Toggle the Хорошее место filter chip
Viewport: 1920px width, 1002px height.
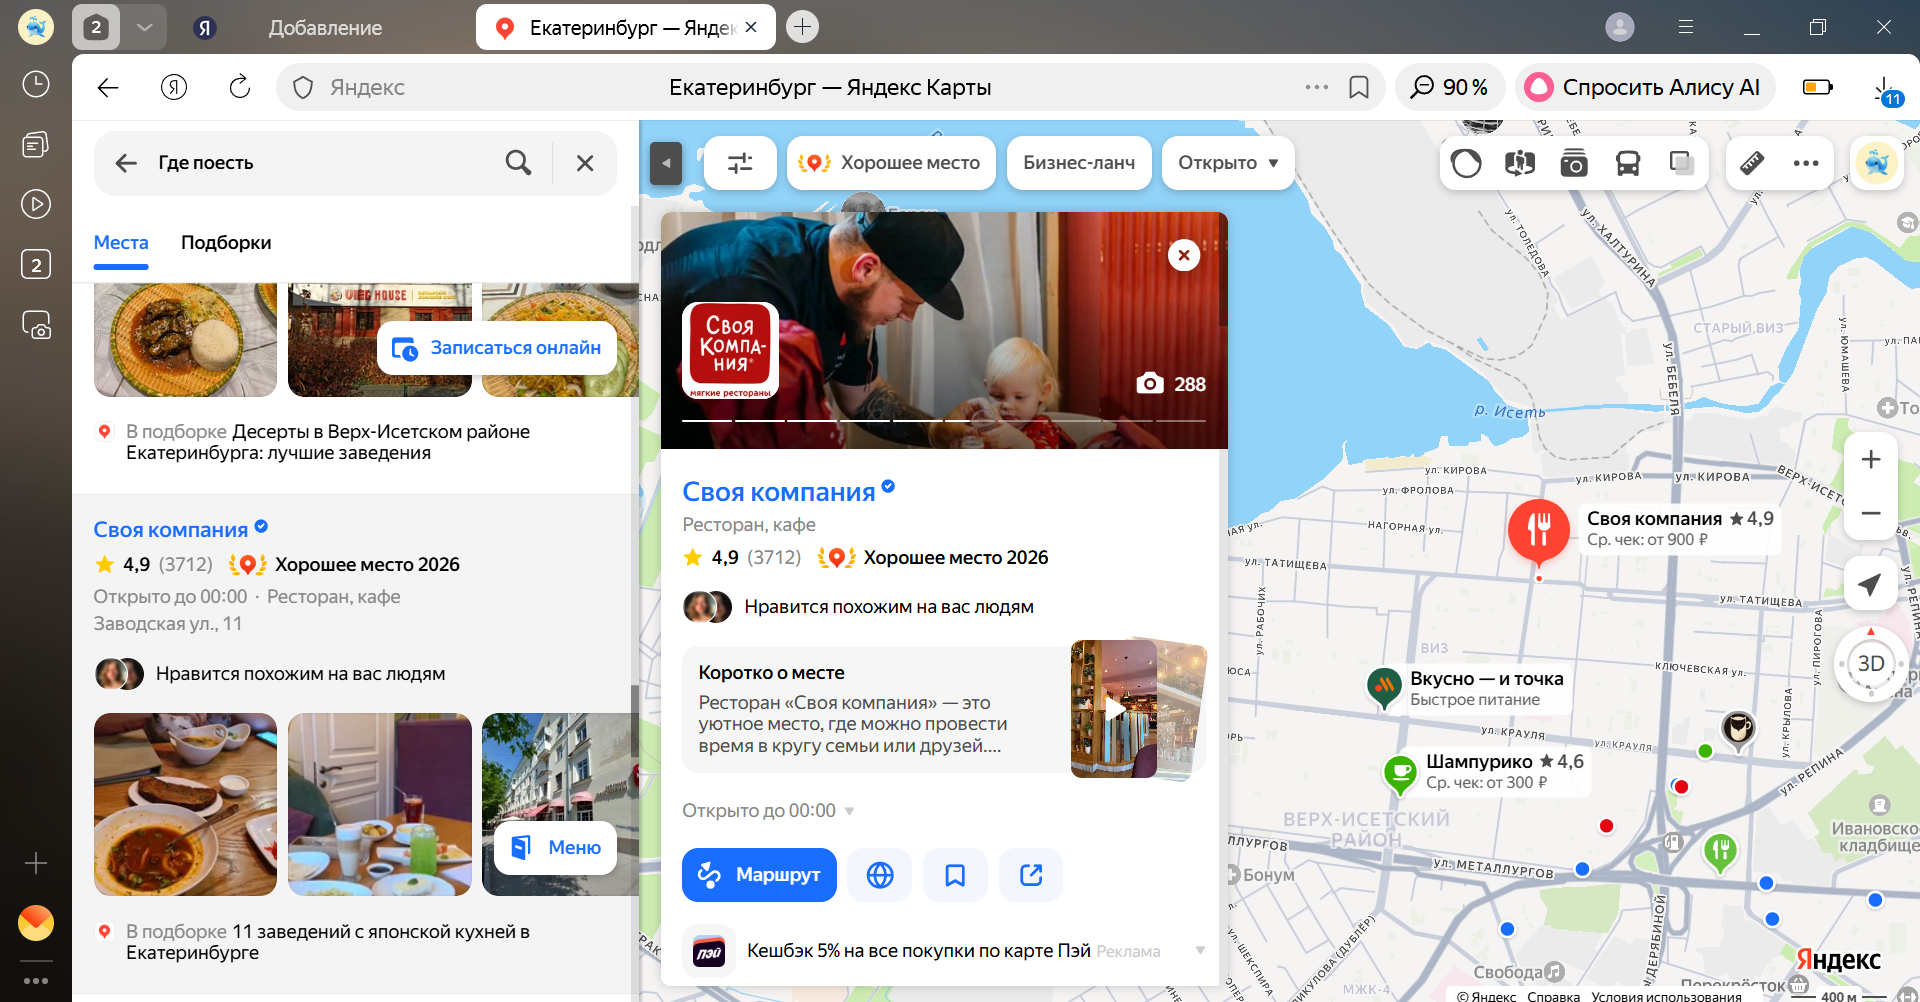(x=891, y=163)
